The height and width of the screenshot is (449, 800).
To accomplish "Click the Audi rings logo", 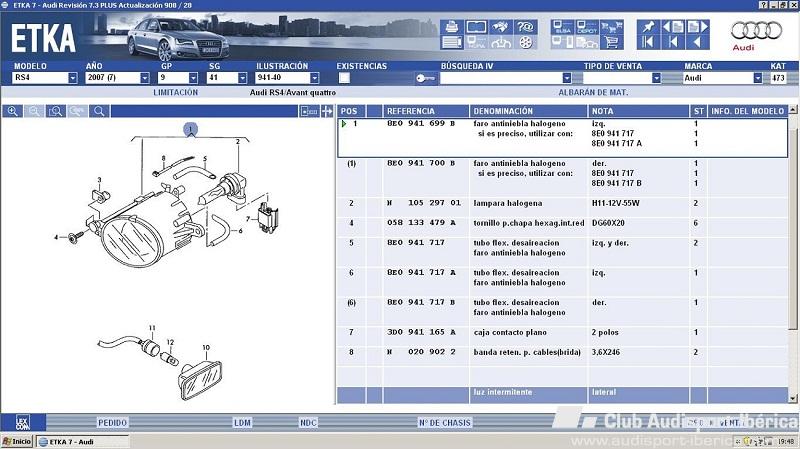I will [x=756, y=31].
